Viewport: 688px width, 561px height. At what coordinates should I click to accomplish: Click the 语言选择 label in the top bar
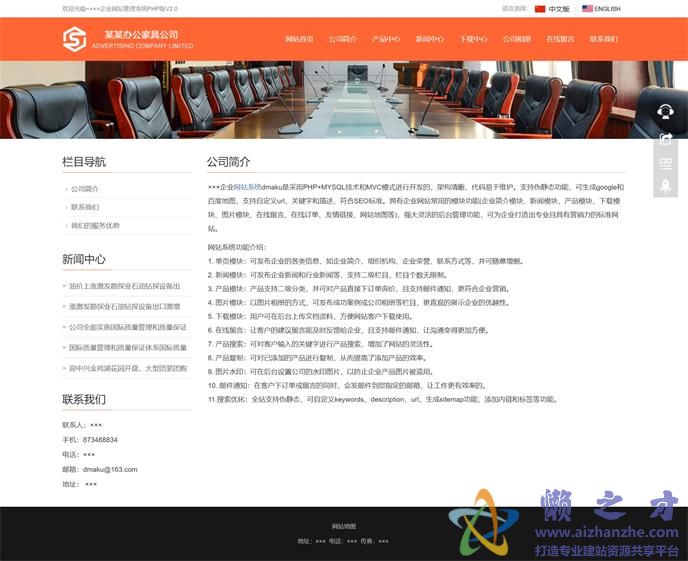point(514,8)
